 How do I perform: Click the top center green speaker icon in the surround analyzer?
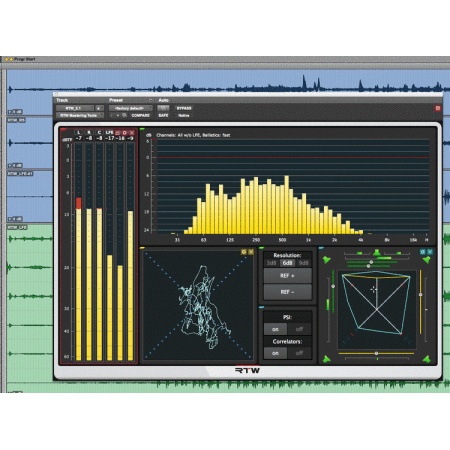click(377, 252)
